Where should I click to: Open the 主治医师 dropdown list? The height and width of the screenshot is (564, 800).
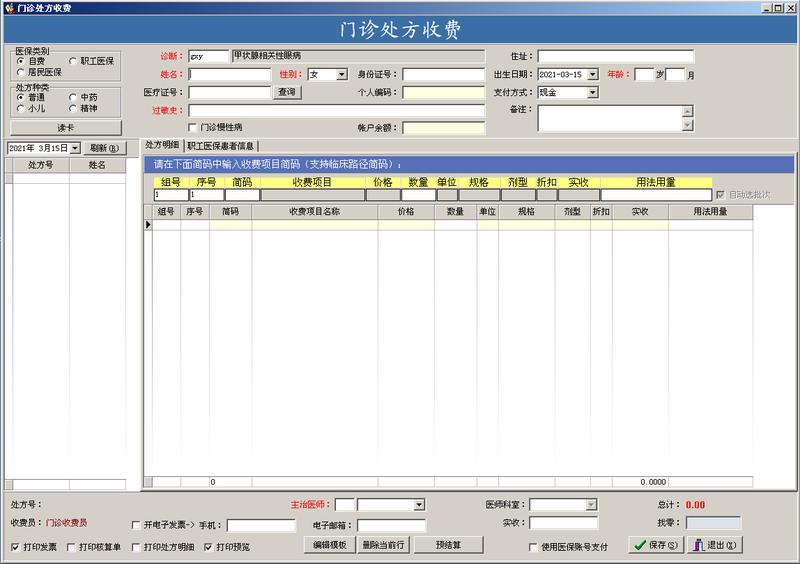(419, 505)
